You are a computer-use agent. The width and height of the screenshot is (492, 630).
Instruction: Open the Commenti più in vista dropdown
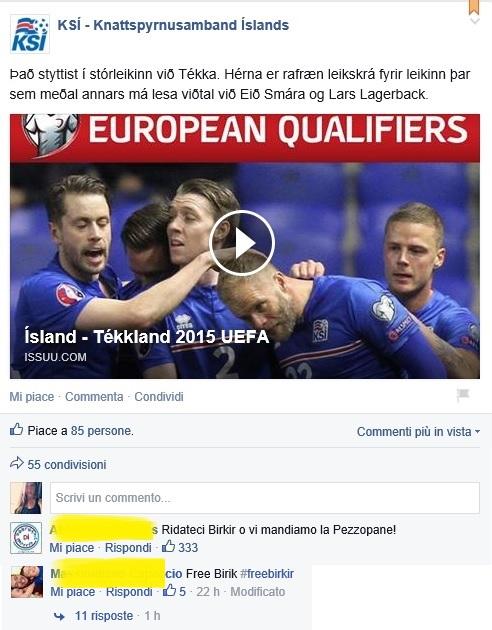click(x=418, y=432)
